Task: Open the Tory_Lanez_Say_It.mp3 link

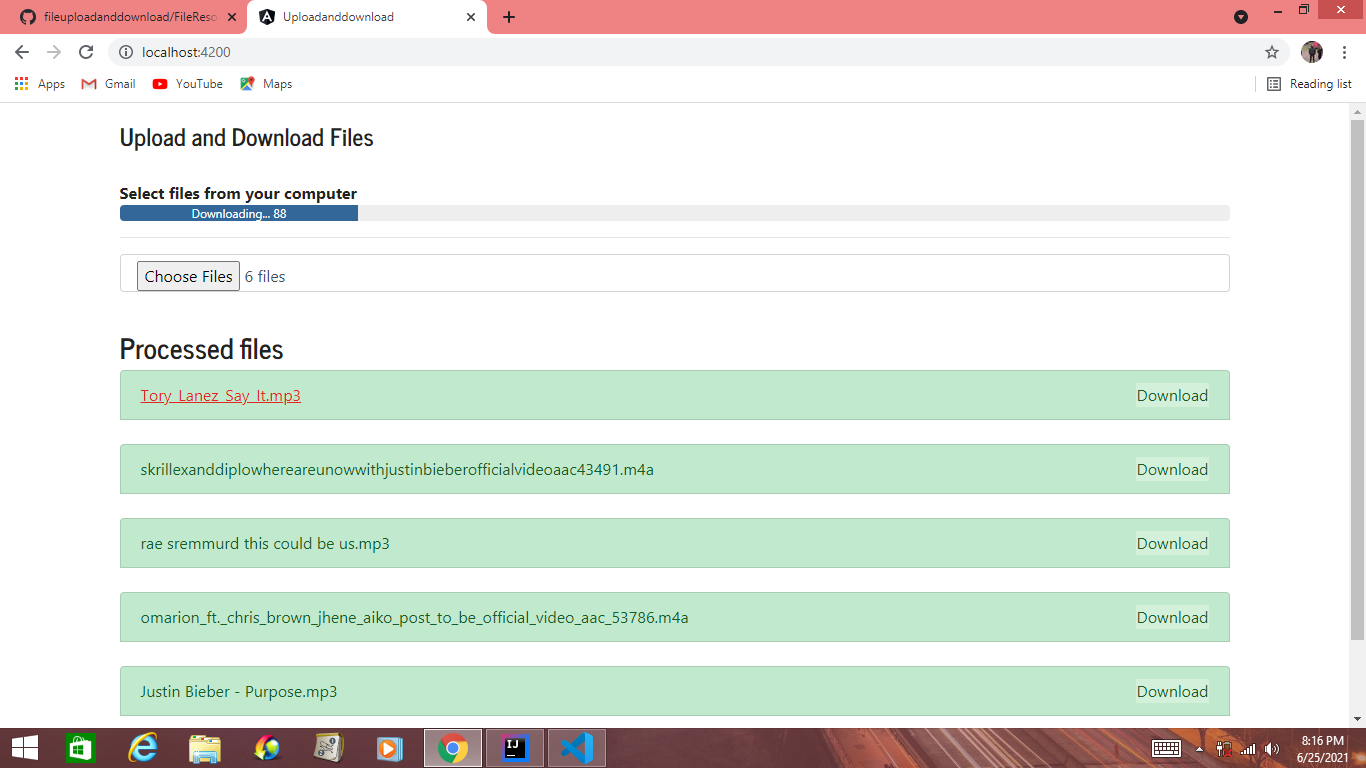Action: [x=220, y=395]
